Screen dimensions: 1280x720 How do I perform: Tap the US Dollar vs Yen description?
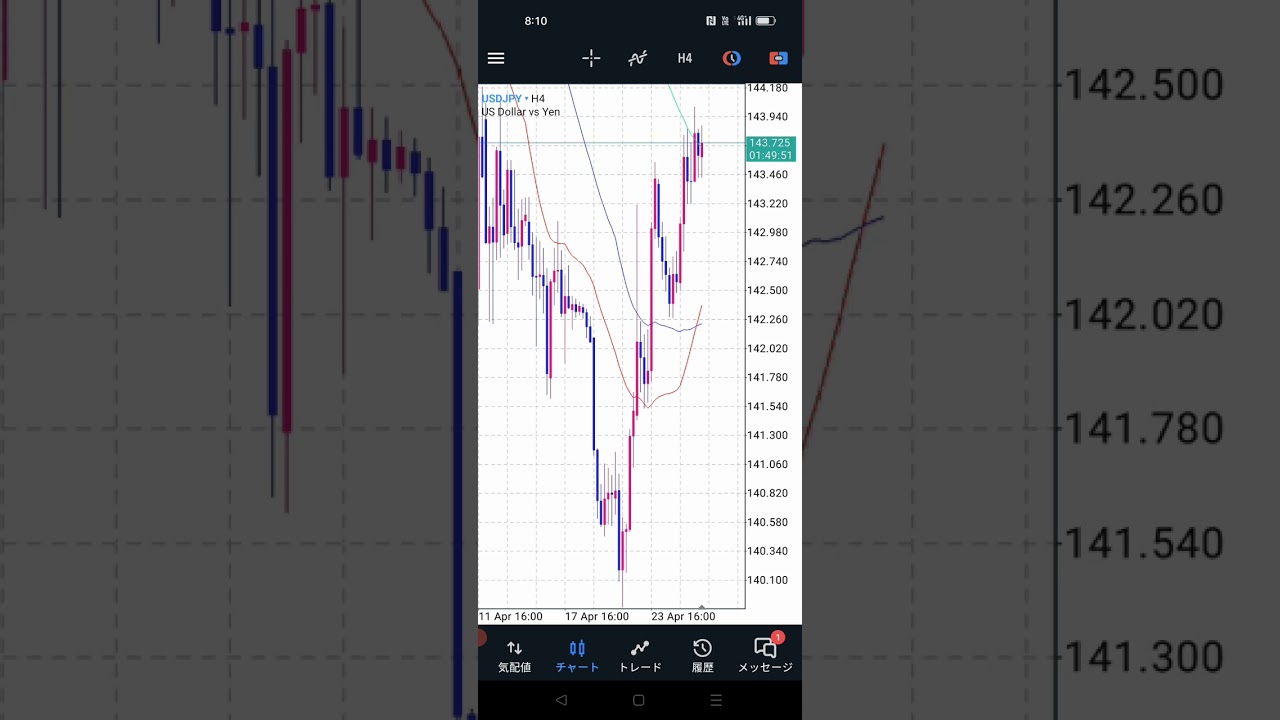(x=521, y=112)
